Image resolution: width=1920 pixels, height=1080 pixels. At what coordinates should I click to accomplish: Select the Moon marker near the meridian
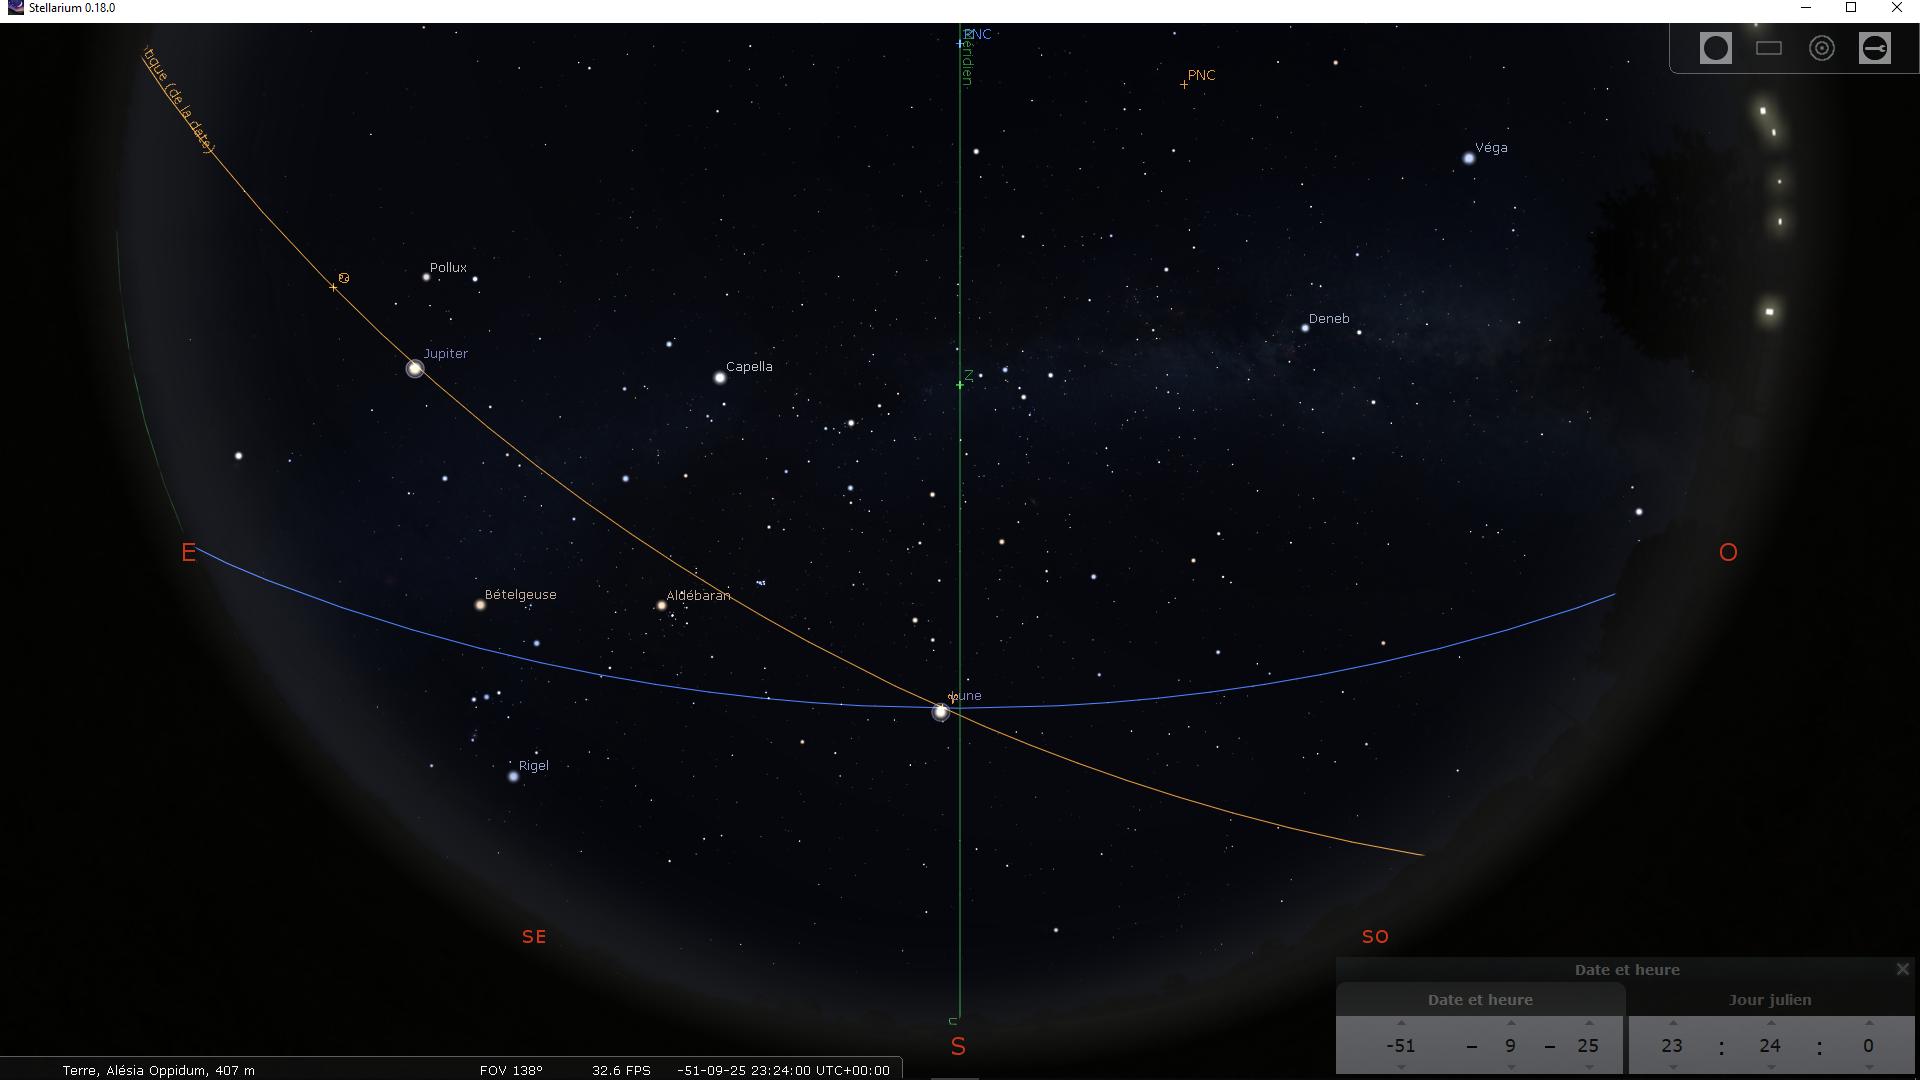coord(940,712)
